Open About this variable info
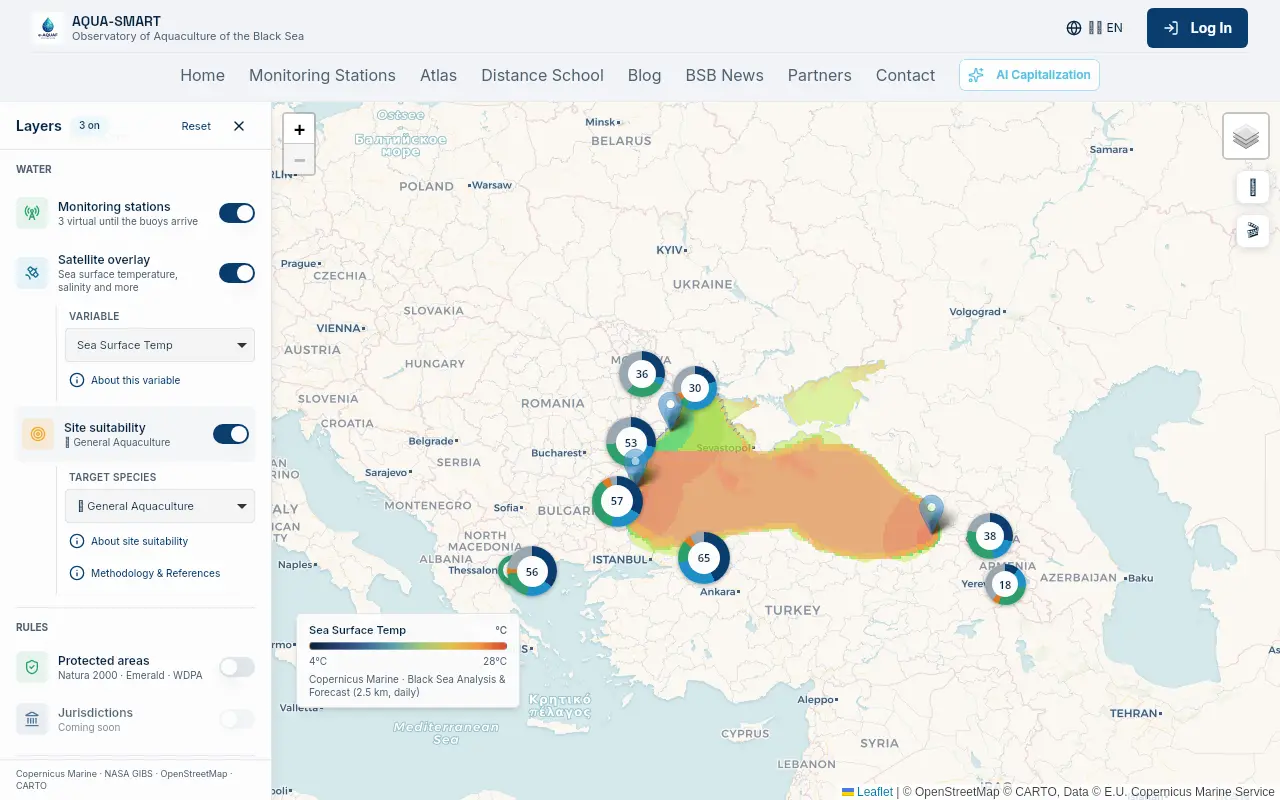This screenshot has width=1280, height=800. (125, 380)
